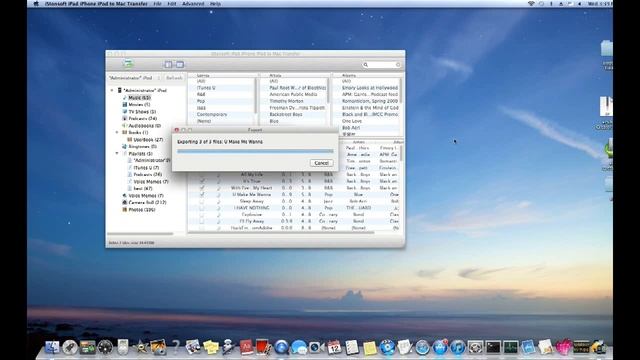Open Launchpad from the Dock
Viewport: 640px width, 360px height.
tap(70, 347)
